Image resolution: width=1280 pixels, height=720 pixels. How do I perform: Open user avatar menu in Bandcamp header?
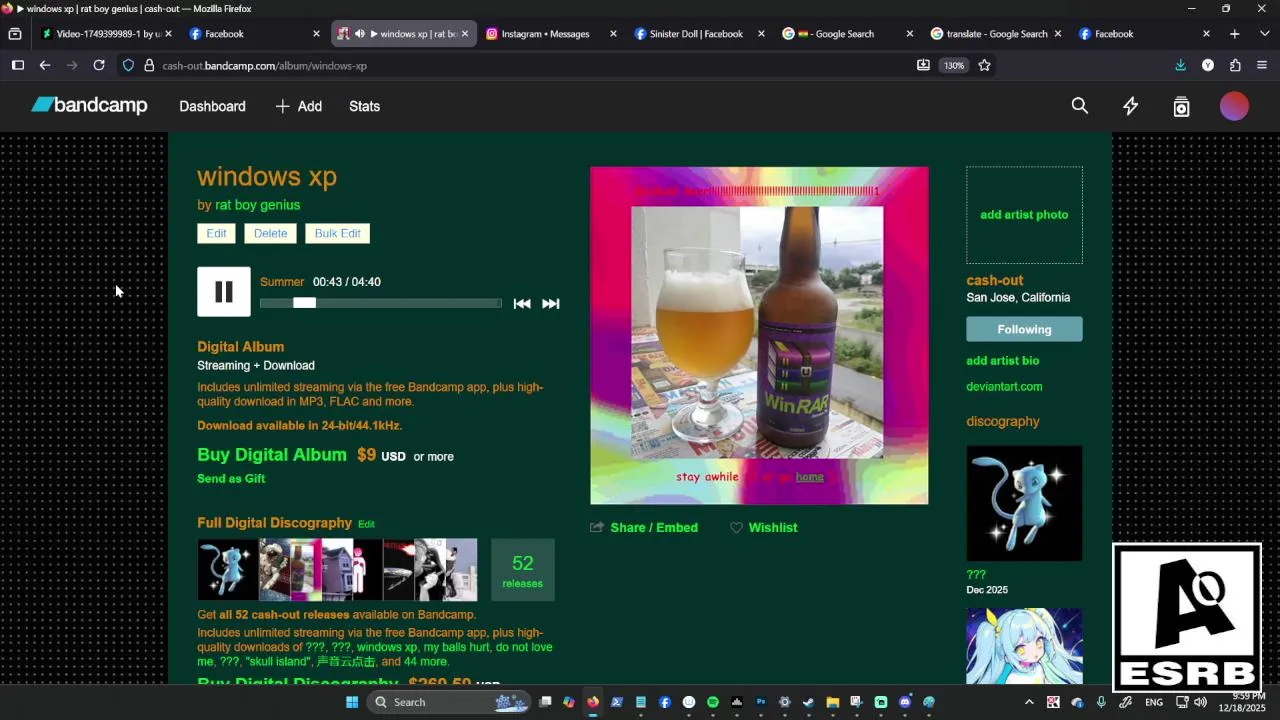click(1235, 106)
